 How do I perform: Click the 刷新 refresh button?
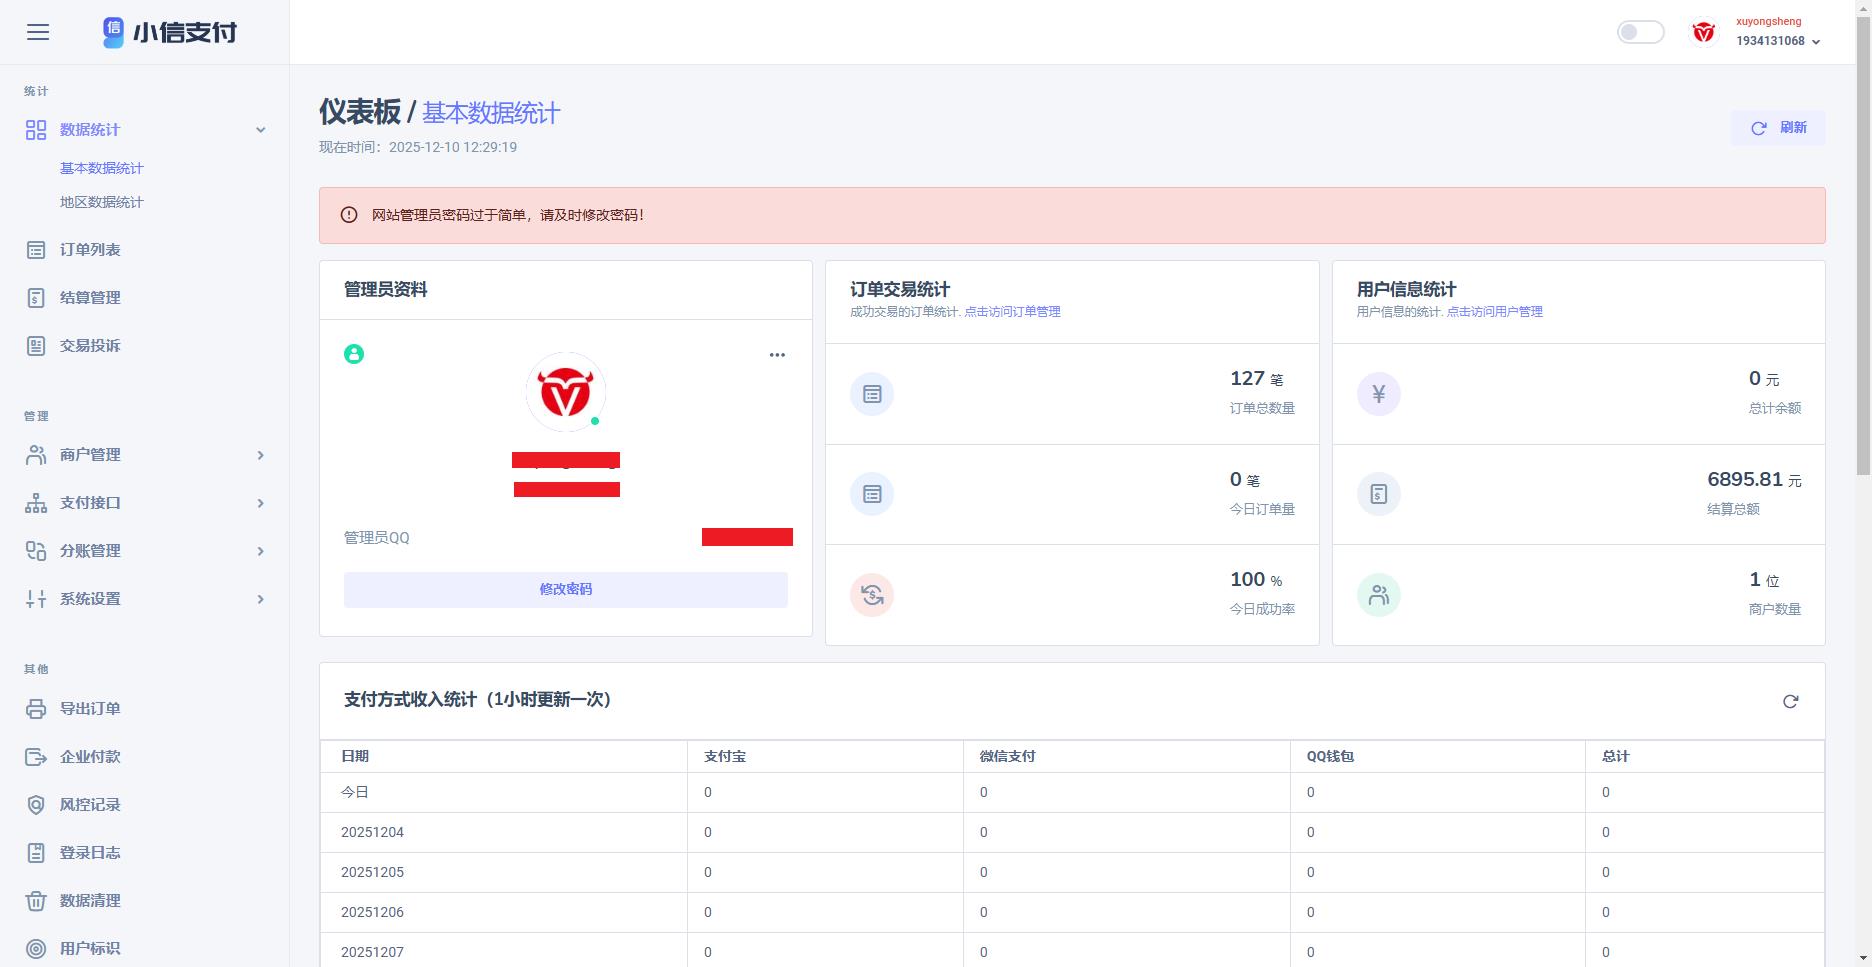click(x=1777, y=128)
